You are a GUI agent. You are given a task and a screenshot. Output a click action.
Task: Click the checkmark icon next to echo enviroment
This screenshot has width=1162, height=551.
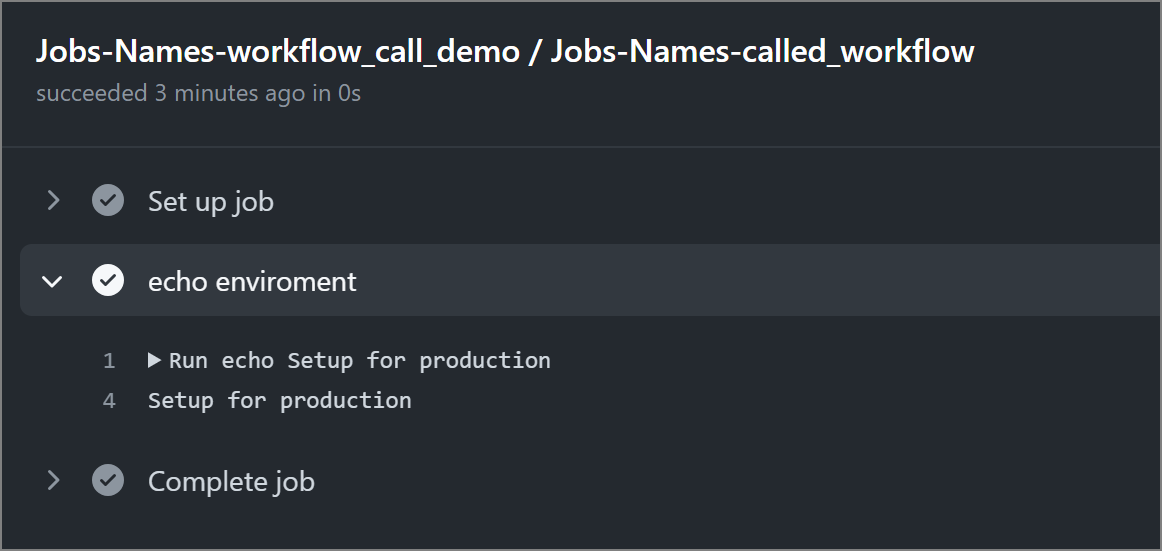pyautogui.click(x=108, y=281)
